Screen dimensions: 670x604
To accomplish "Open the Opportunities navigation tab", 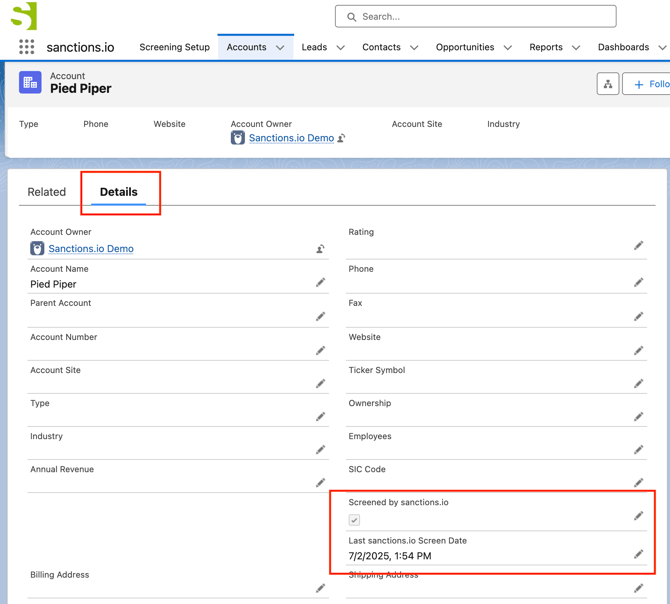I will 465,47.
